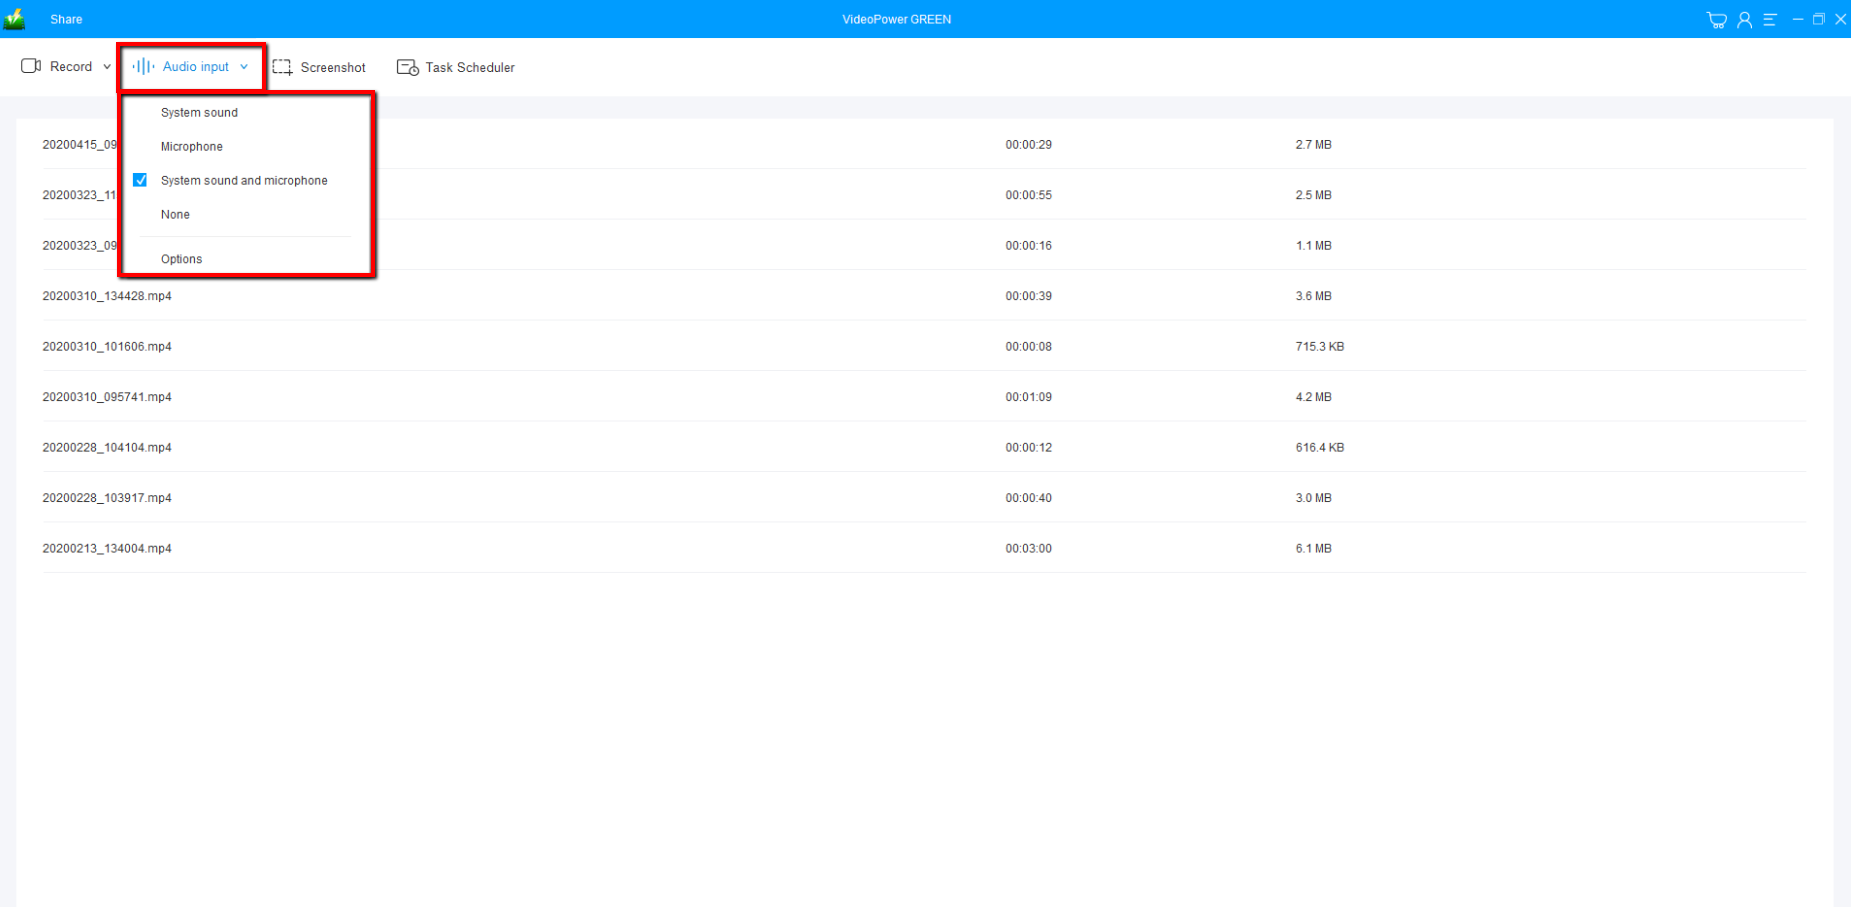The width and height of the screenshot is (1851, 908).
Task: Open the shopping cart icon
Action: coord(1716,20)
